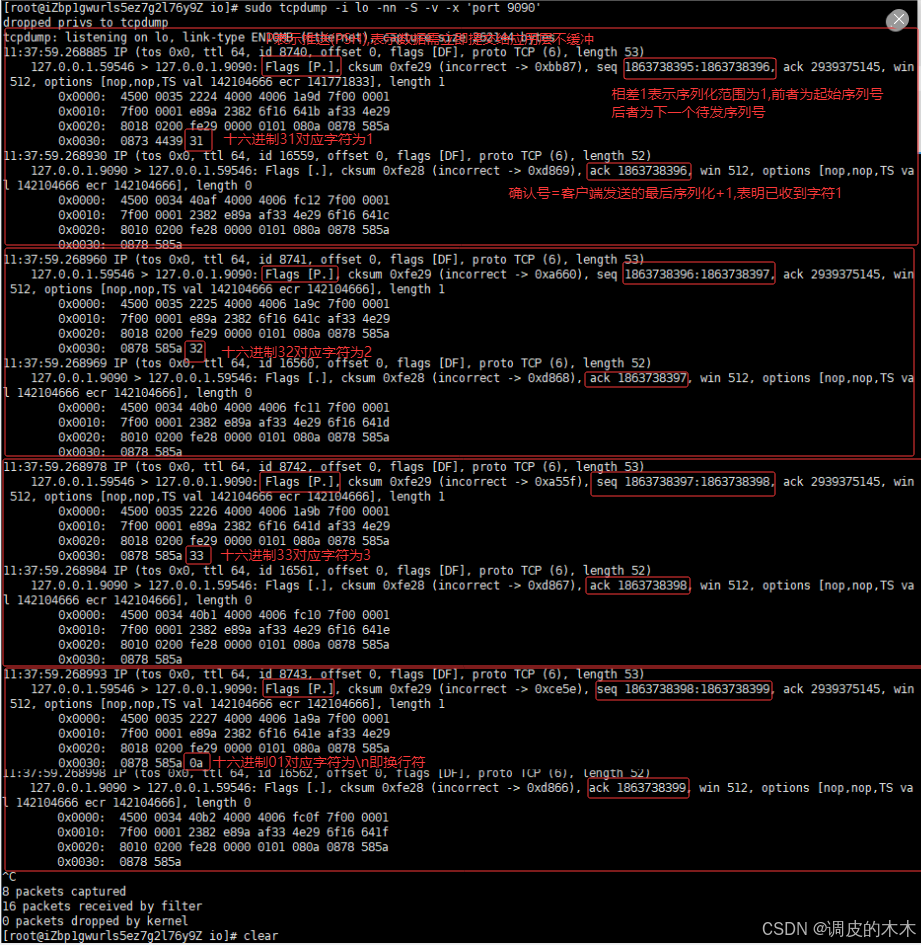921x945 pixels.
Task: Click 'id 16559' in first ack packet
Action: (x=286, y=155)
